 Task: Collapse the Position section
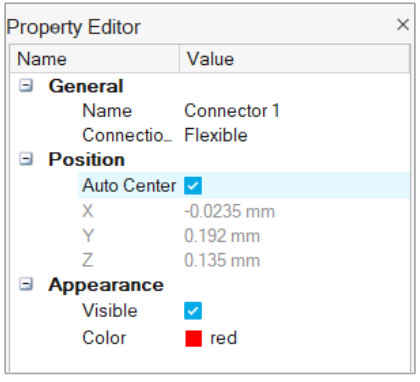(x=26, y=159)
